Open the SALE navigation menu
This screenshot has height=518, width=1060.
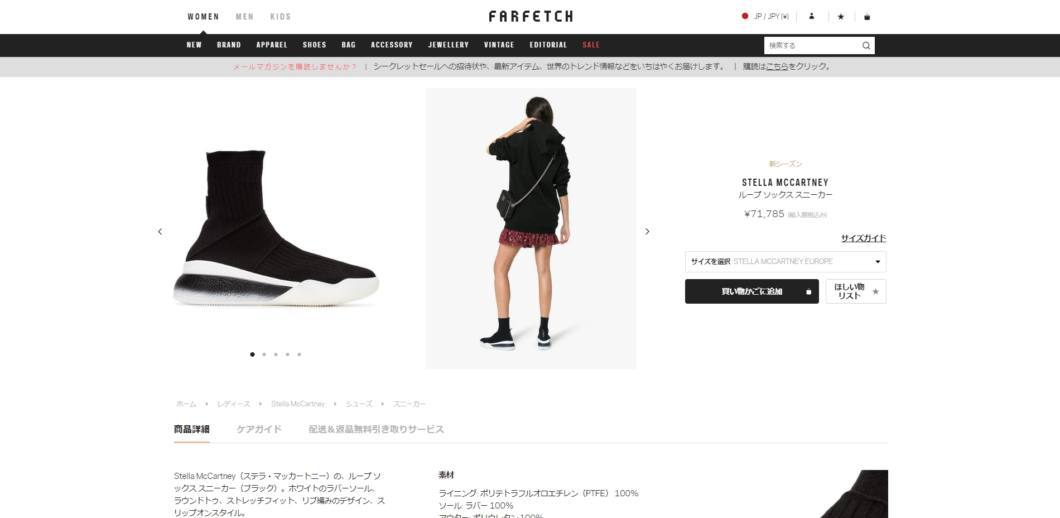coord(591,45)
